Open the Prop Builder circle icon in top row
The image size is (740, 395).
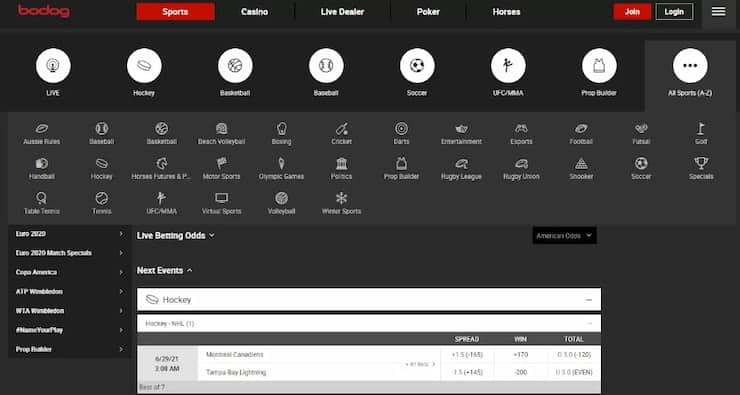[599, 66]
